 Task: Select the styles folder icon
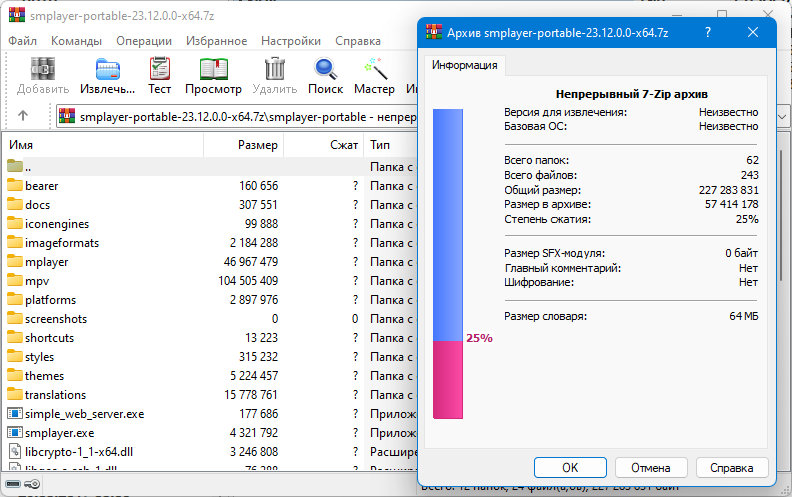click(15, 357)
